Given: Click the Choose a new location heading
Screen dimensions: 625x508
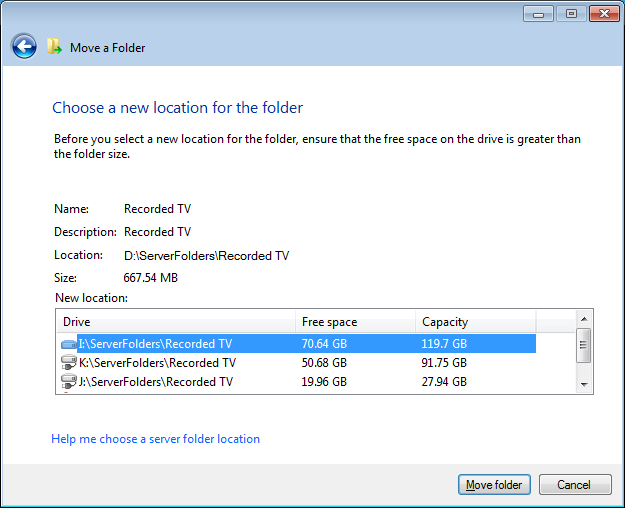Looking at the screenshot, I should (178, 108).
